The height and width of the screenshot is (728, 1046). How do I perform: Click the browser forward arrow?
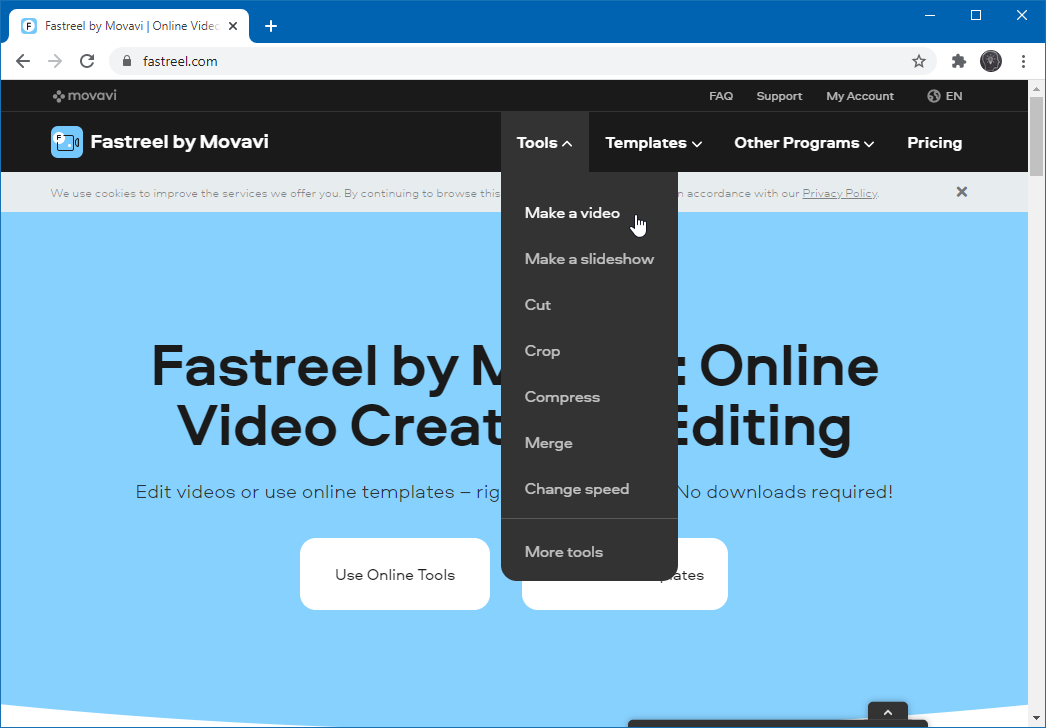pos(55,61)
